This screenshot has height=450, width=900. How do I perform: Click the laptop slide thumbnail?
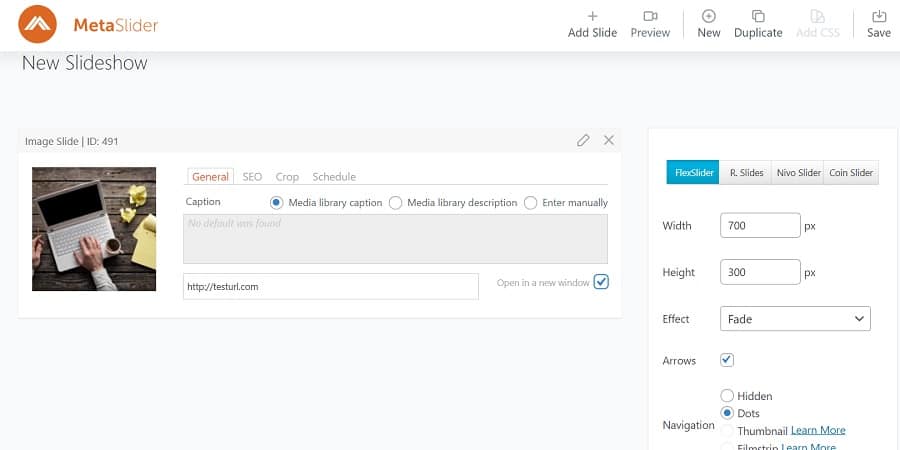coord(94,229)
